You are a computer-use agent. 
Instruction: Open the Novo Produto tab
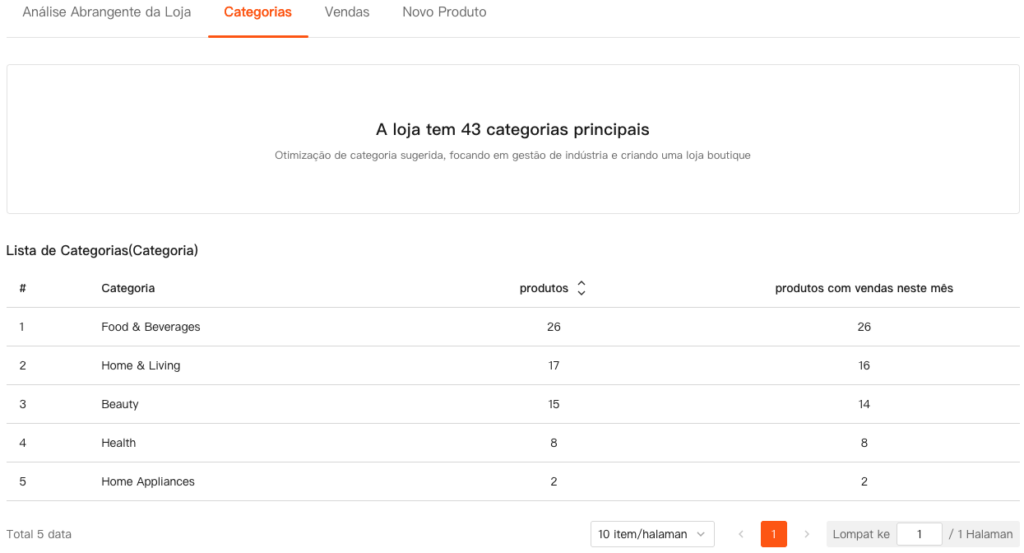pos(444,13)
